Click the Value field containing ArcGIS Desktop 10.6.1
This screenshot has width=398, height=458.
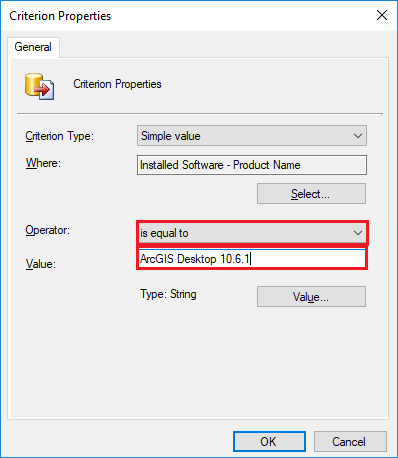[x=252, y=259]
